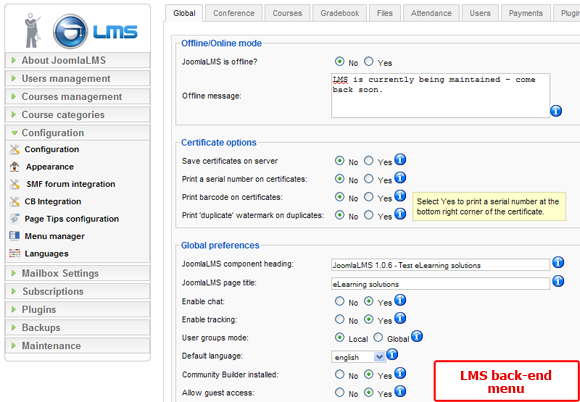Open the Default language dropdown
Viewport: 580px width, 402px height.
coord(358,357)
